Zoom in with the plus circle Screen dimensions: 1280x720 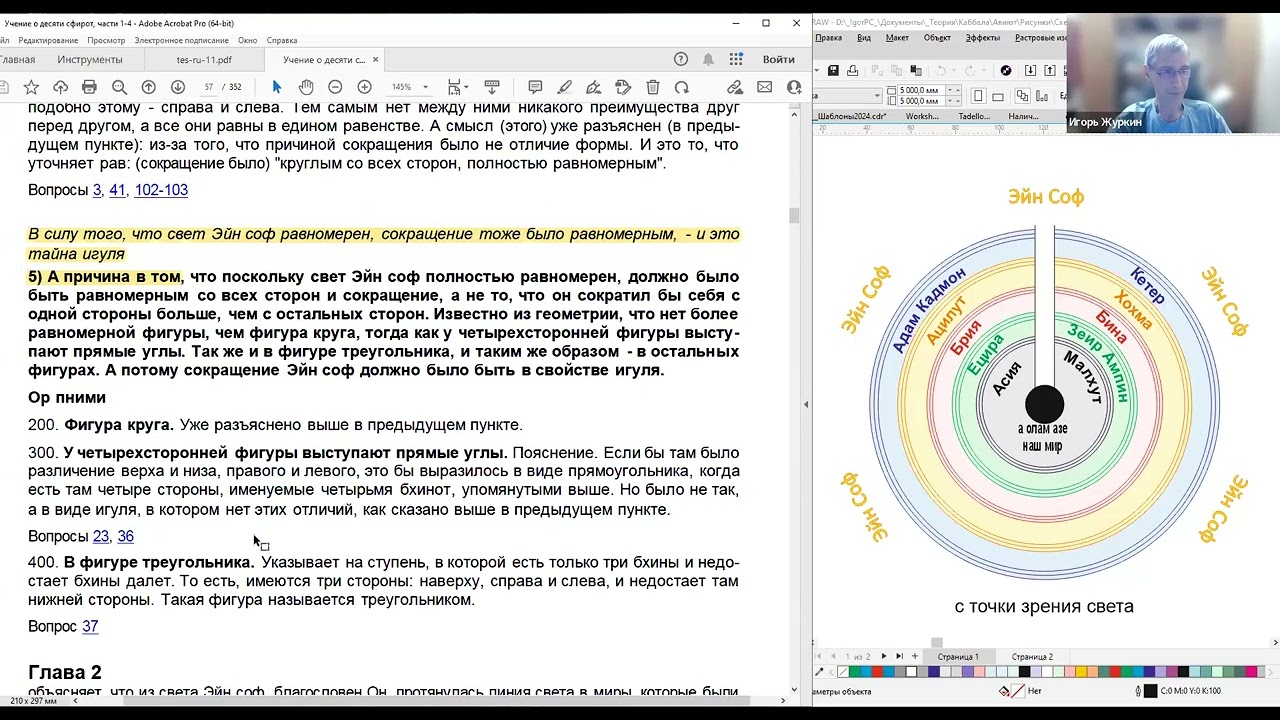[x=364, y=87]
